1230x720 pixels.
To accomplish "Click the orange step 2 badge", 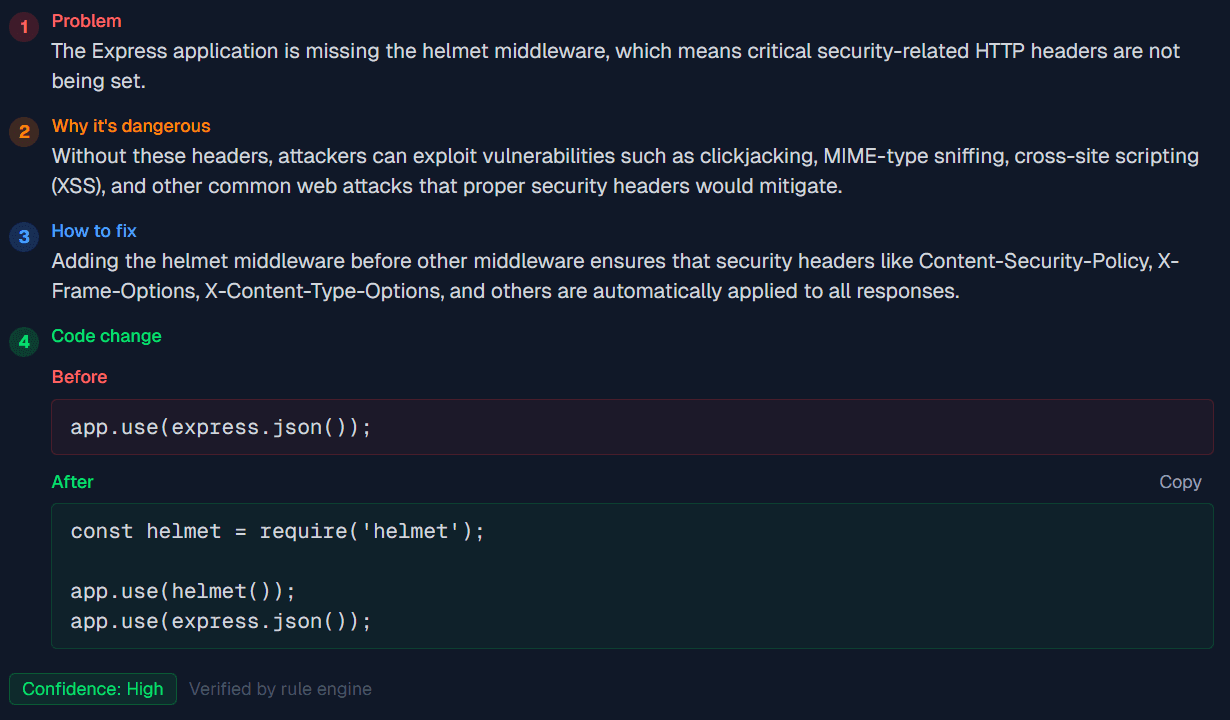I will click(23, 132).
